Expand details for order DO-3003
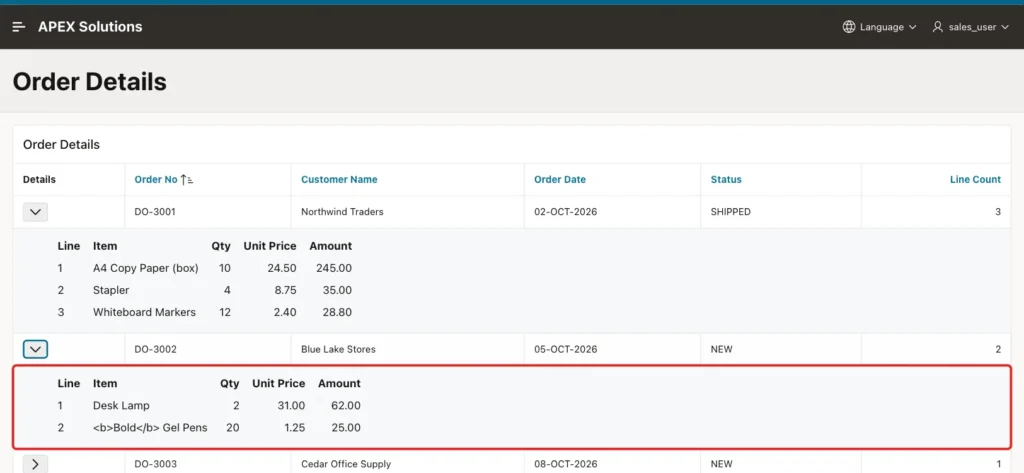1024x473 pixels. click(x=35, y=464)
